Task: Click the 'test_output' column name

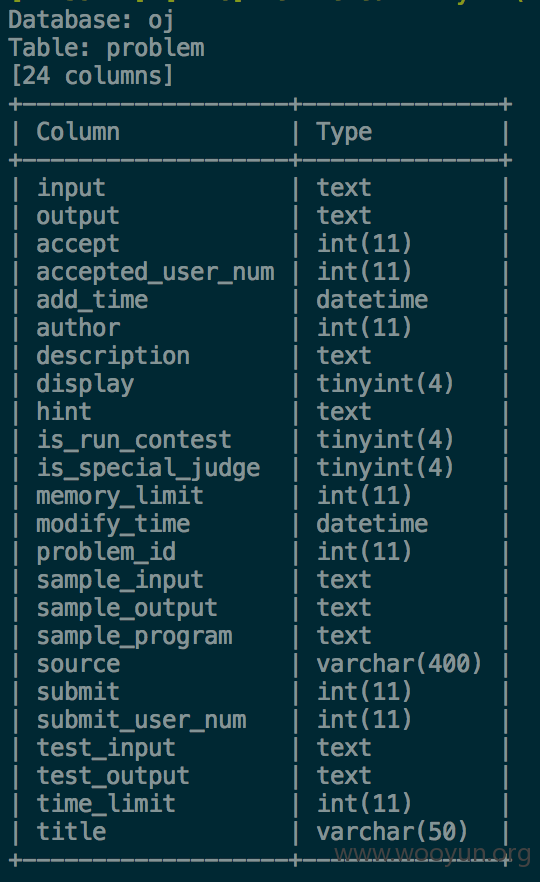Action: (x=113, y=777)
